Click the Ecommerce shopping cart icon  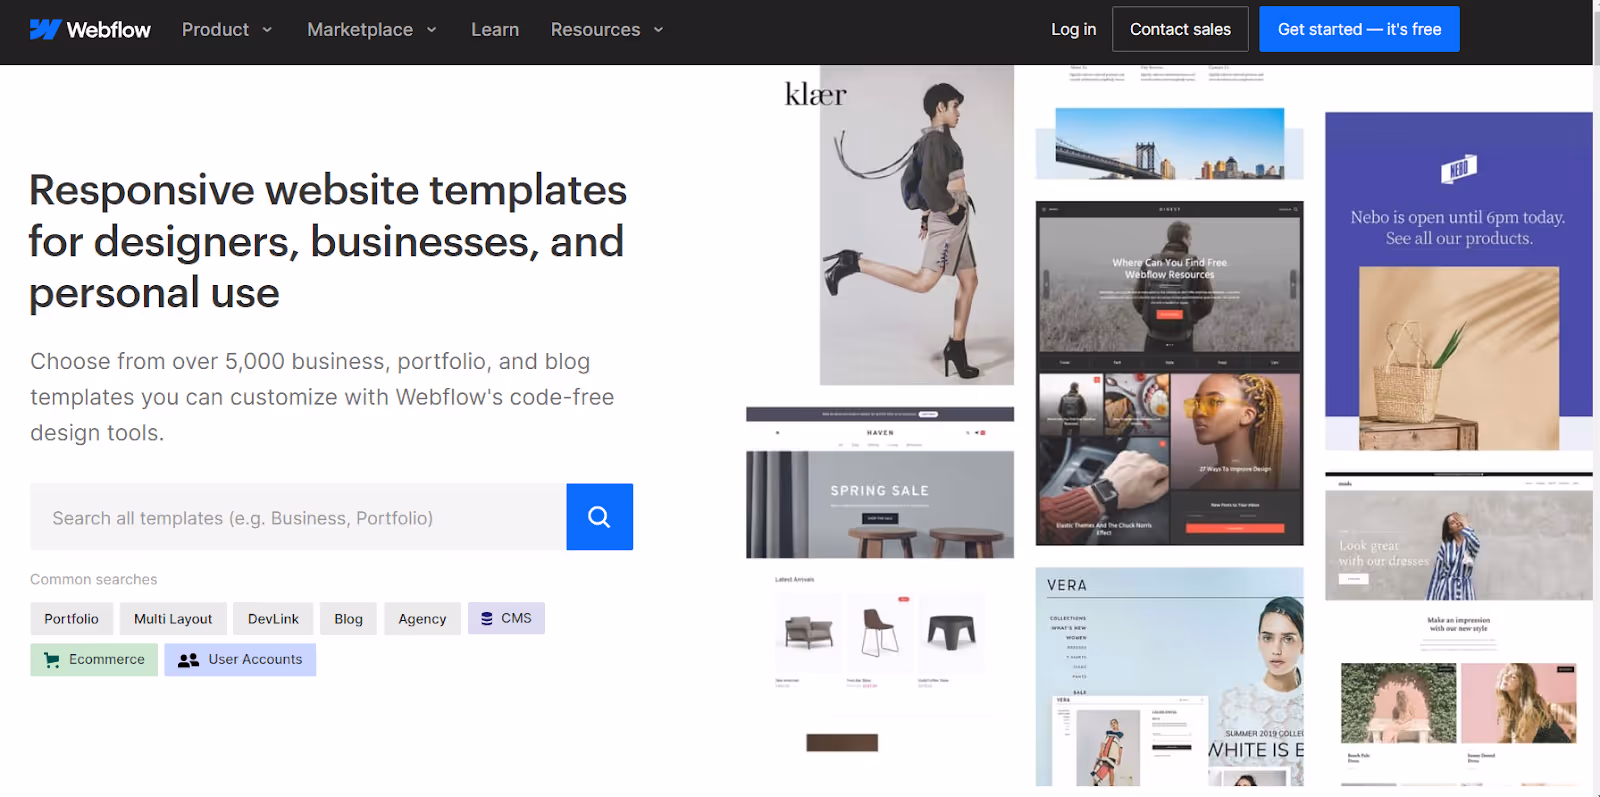(x=52, y=660)
